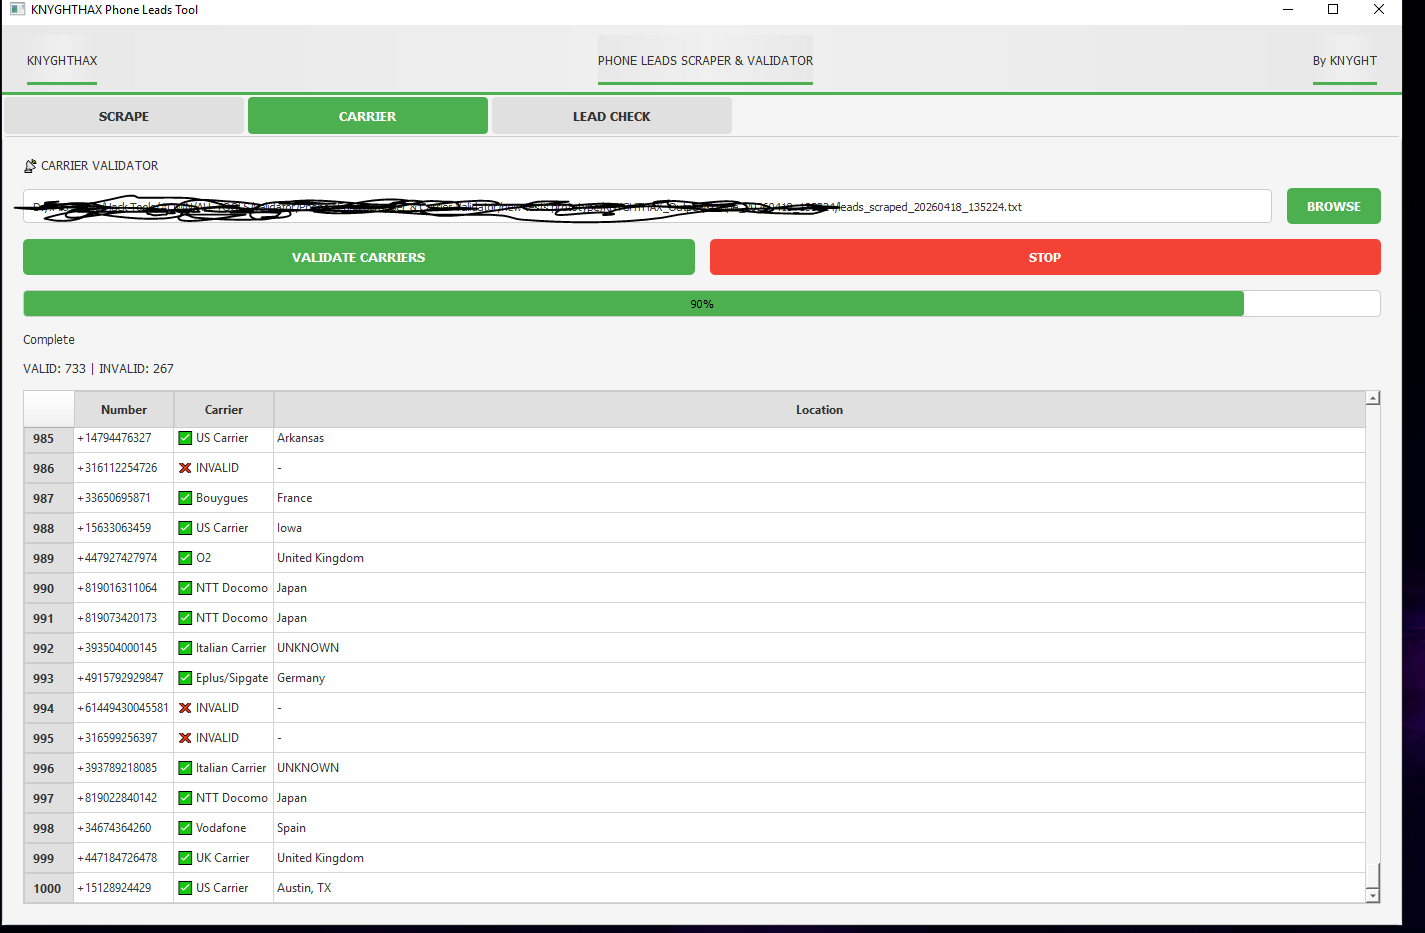
Task: Click the green check beside Bouygues
Action: click(x=185, y=498)
